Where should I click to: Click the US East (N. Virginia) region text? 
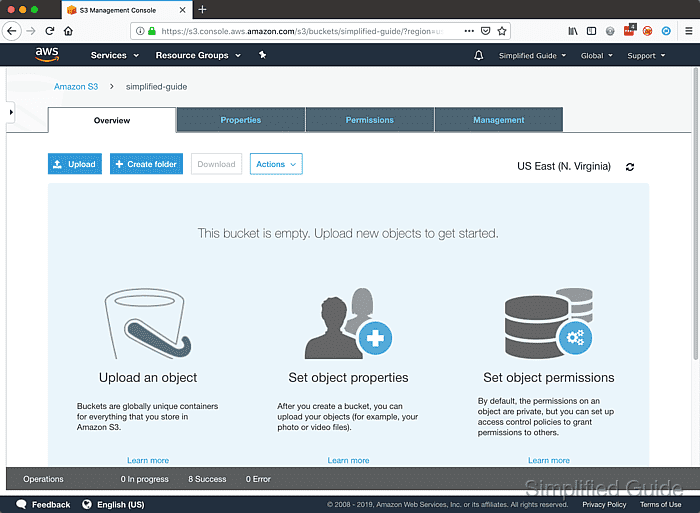[x=564, y=167]
